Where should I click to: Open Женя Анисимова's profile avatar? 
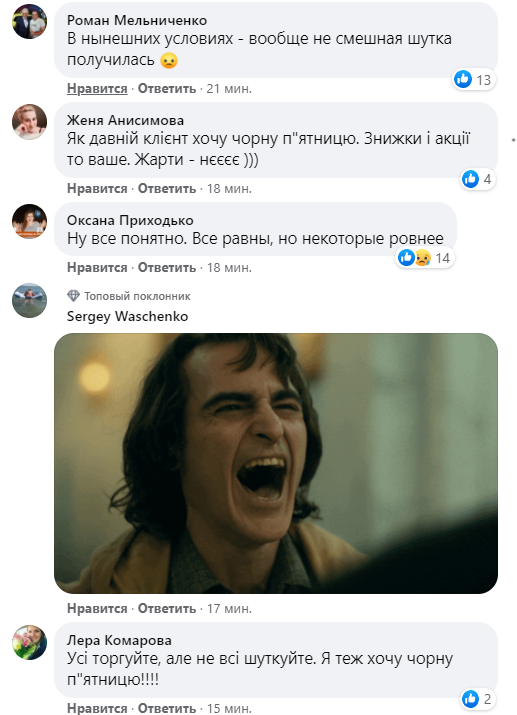coord(29,121)
